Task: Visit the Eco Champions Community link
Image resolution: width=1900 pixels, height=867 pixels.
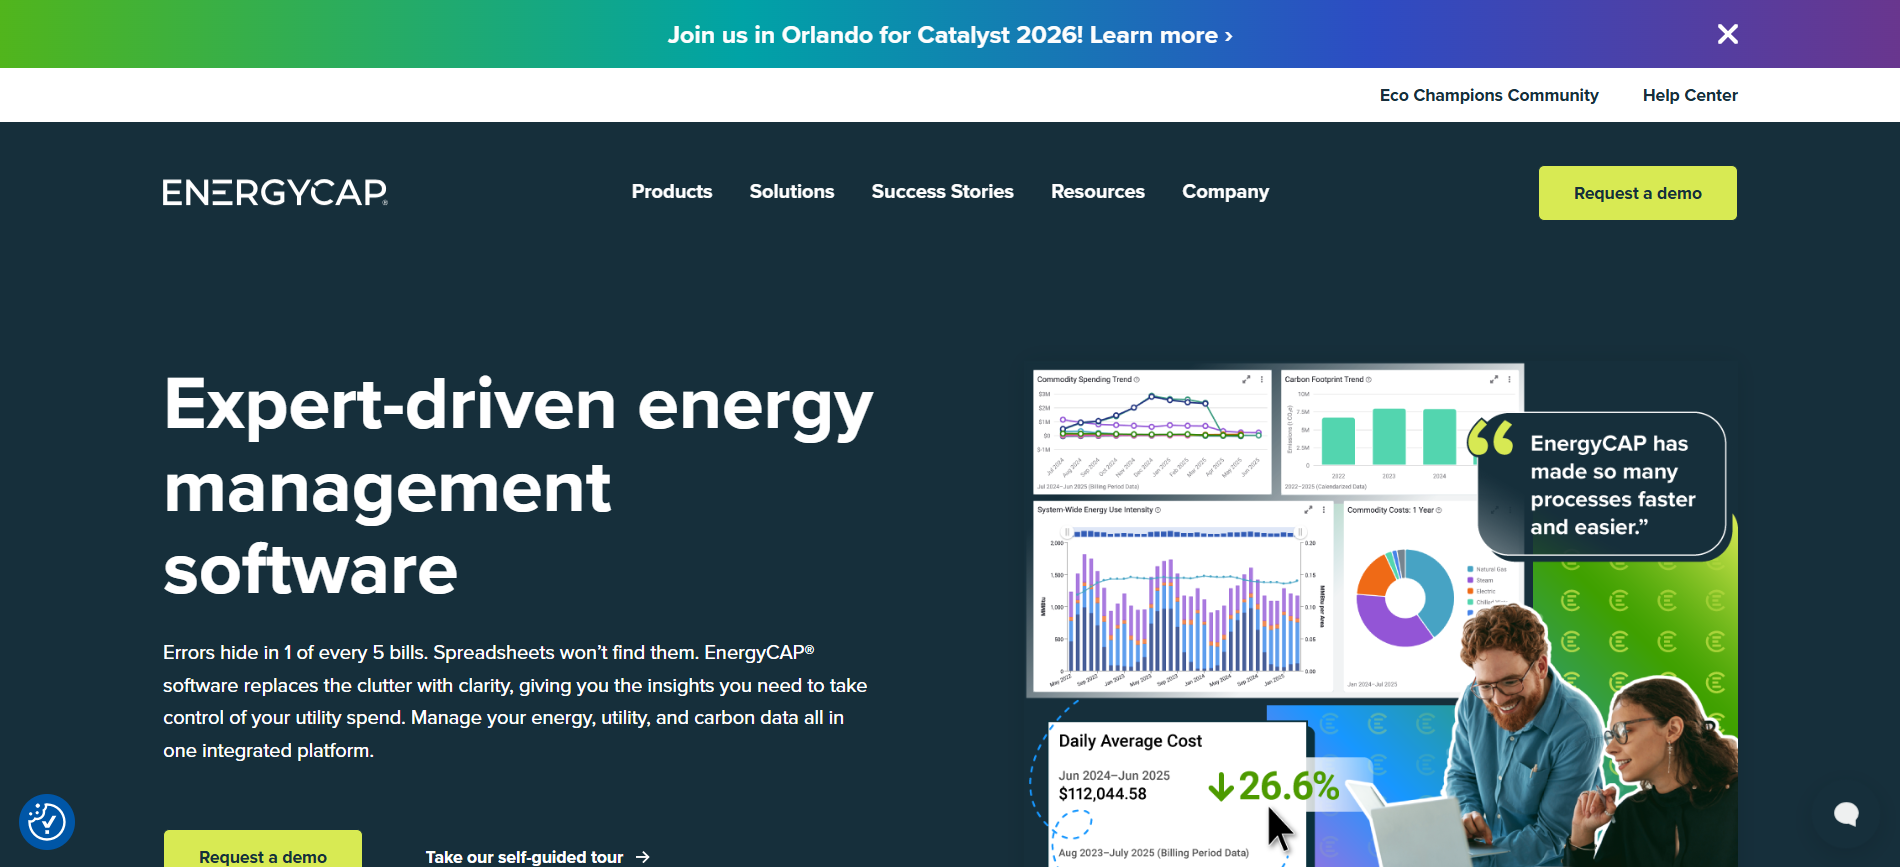Action: [1489, 95]
